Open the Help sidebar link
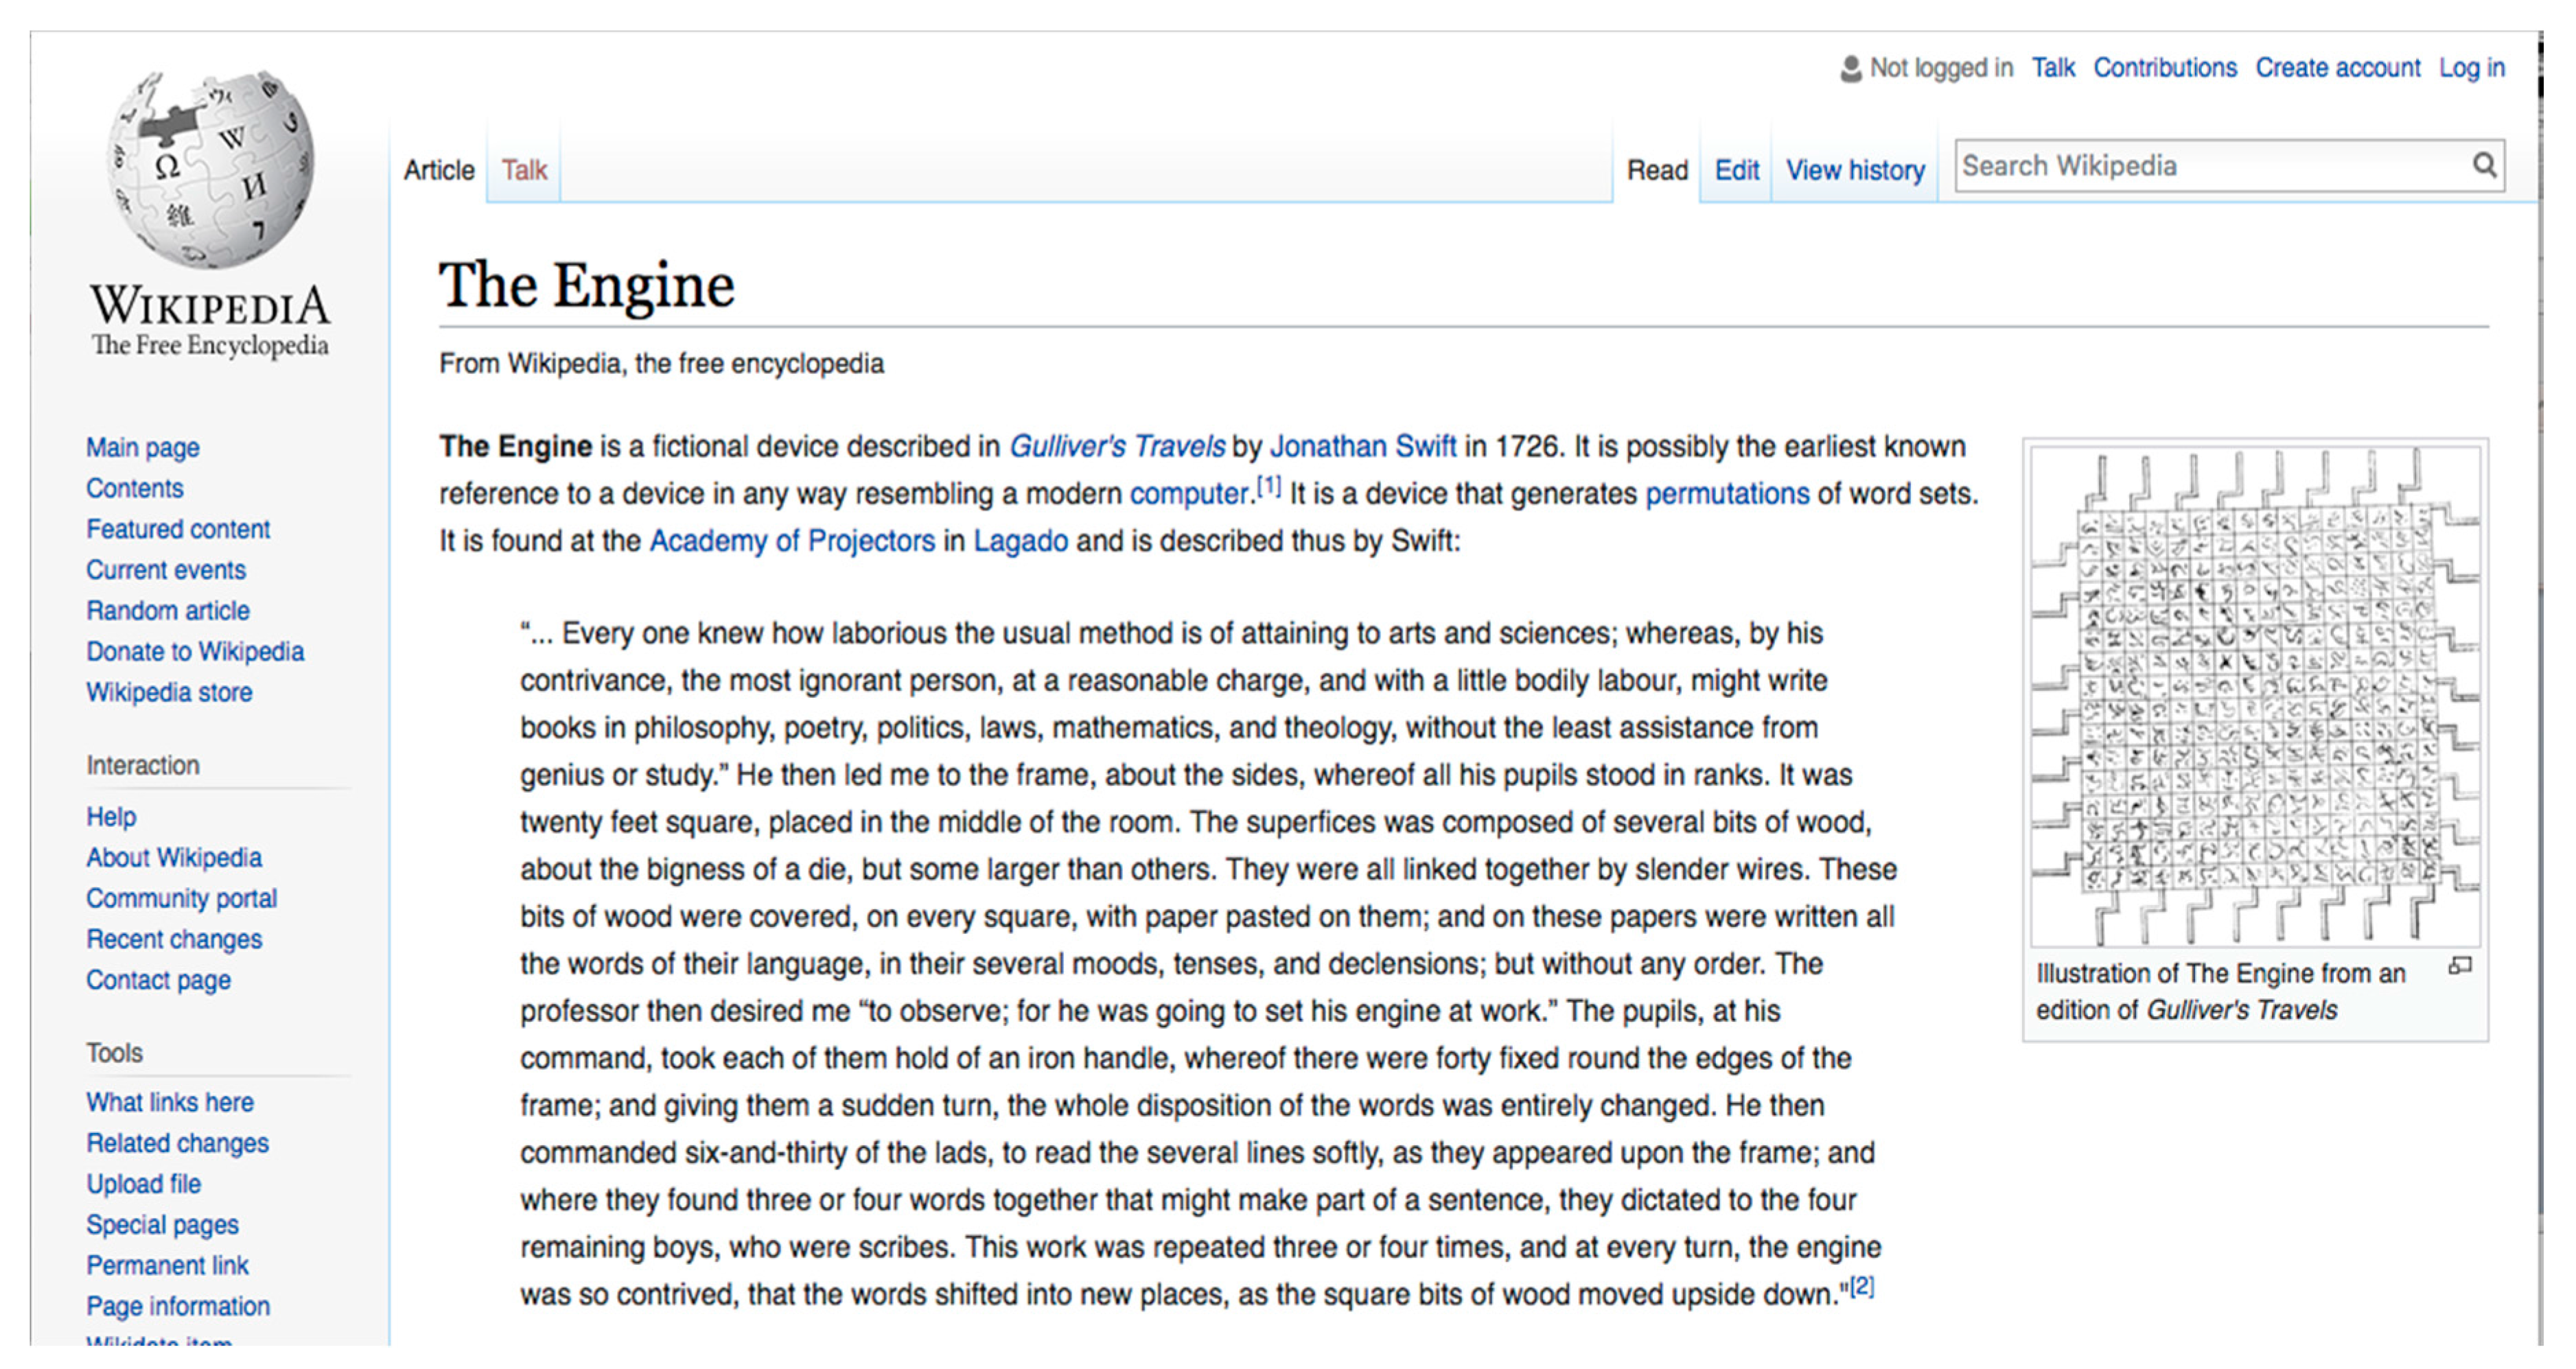This screenshot has height=1369, width=2576. click(111, 817)
